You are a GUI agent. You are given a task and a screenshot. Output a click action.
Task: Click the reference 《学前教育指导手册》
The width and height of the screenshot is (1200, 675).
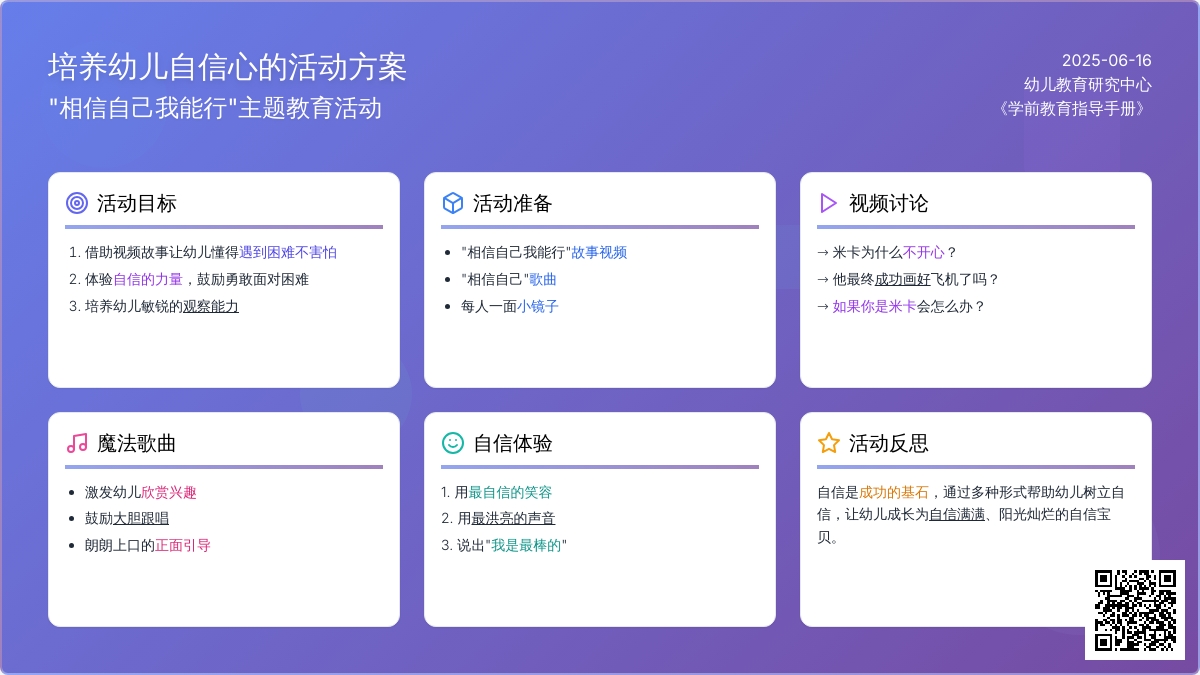1072,108
